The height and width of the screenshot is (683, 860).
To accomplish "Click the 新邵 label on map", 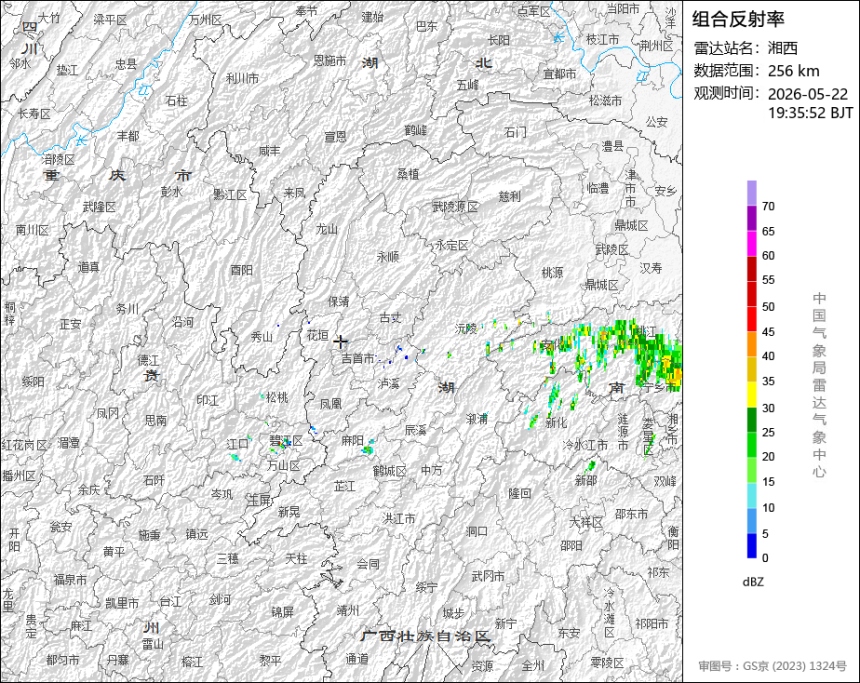I will pyautogui.click(x=585, y=481).
